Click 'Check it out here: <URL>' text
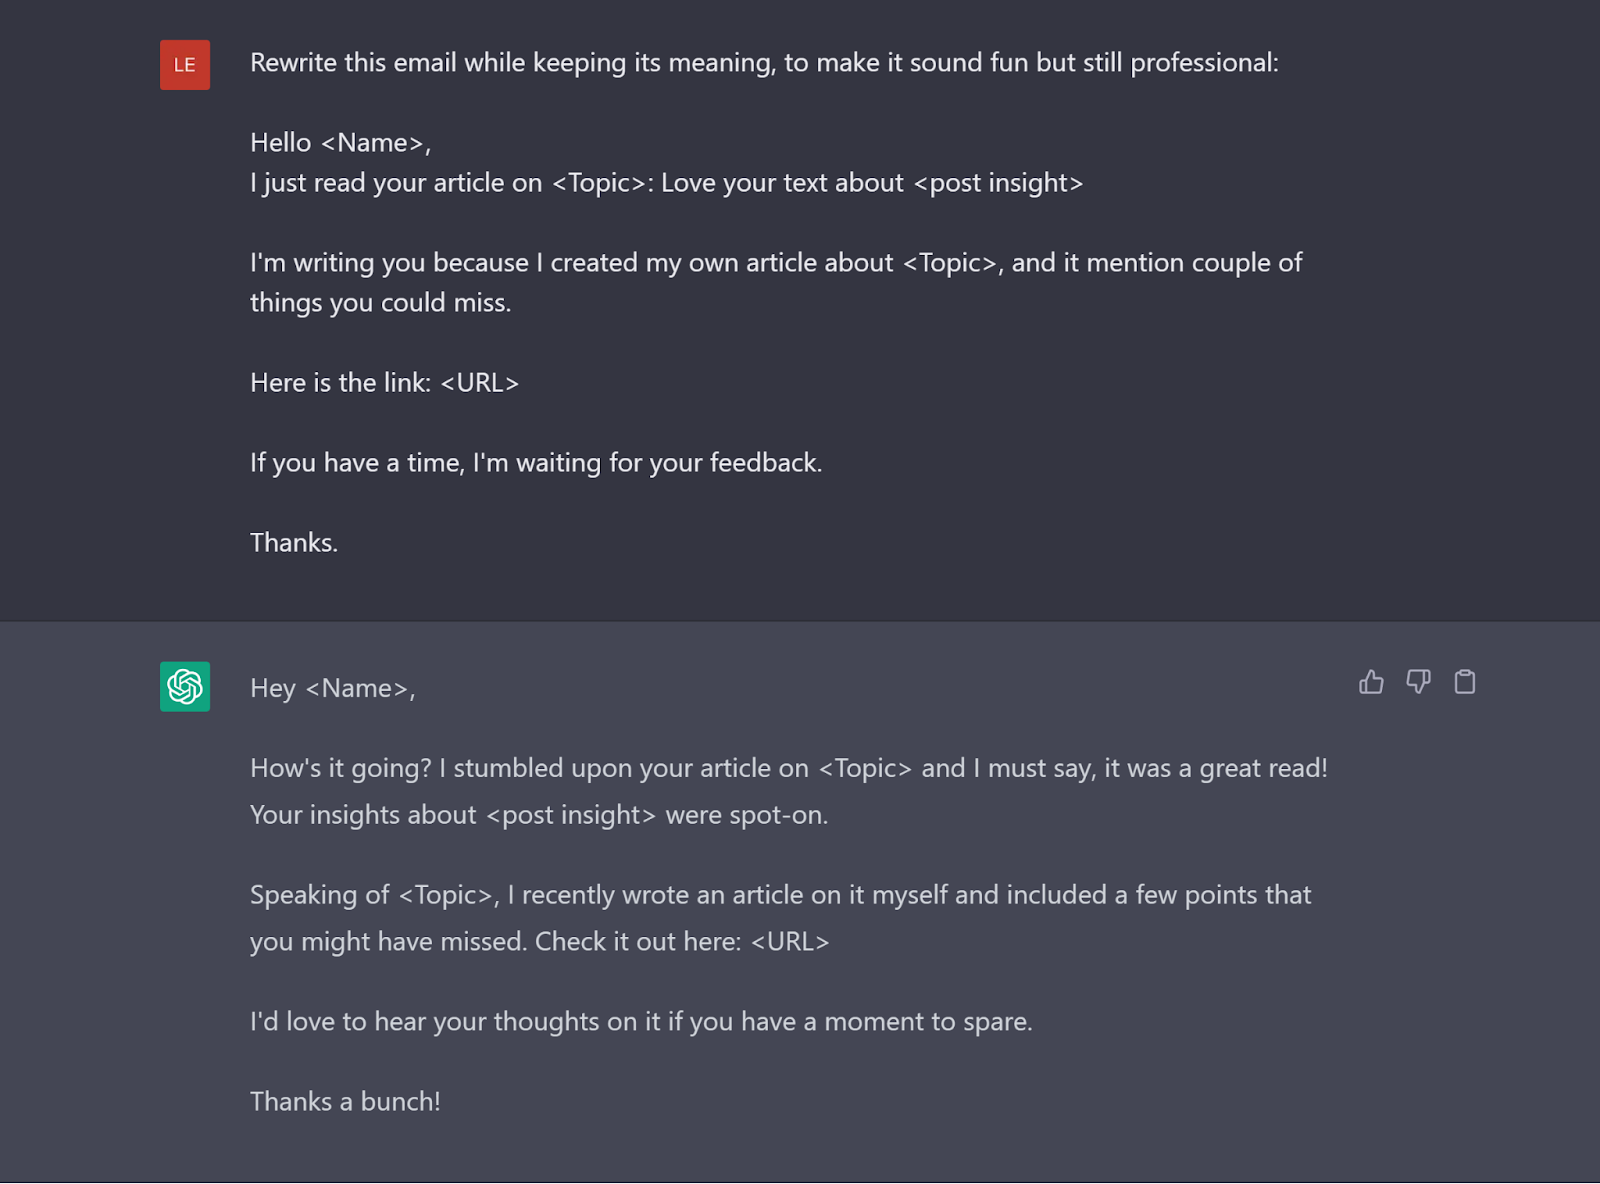Screen dimensions: 1600x1184 (682, 942)
